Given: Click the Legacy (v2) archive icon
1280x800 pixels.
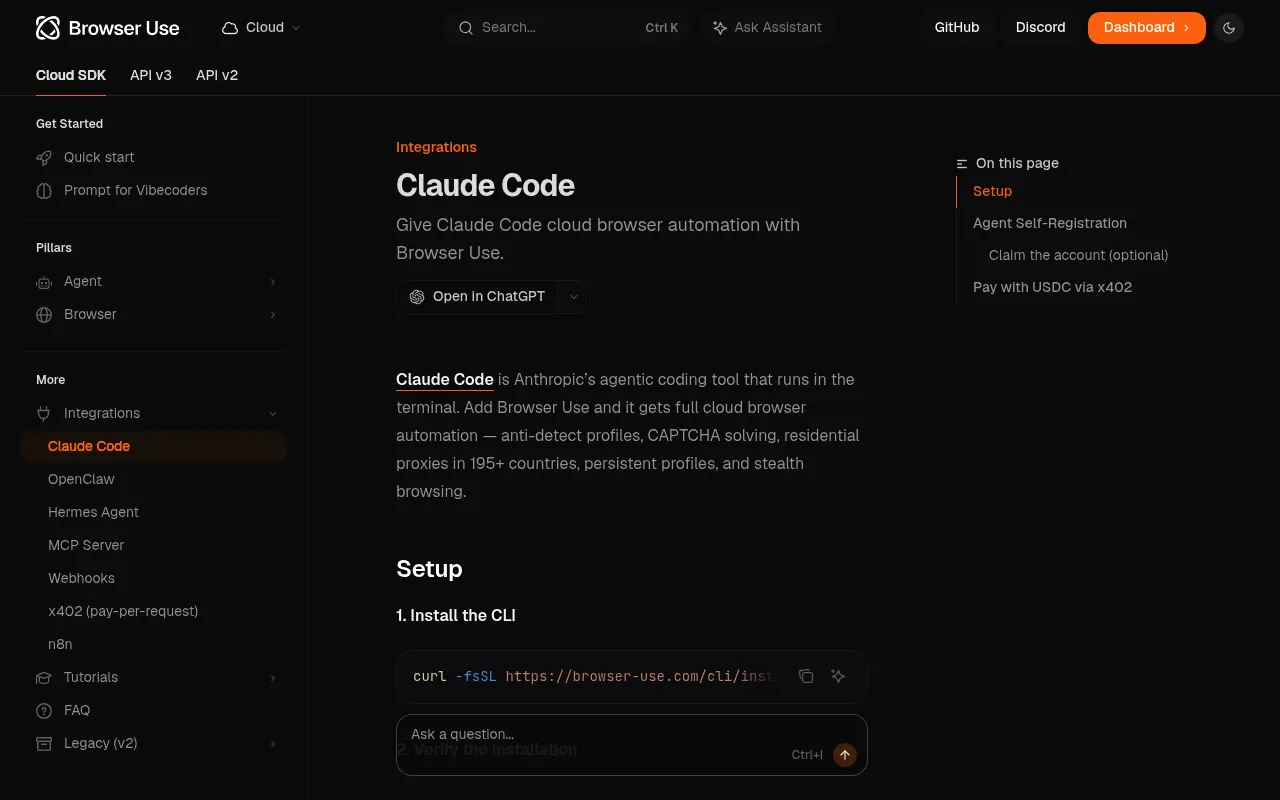Looking at the screenshot, I should [x=44, y=743].
